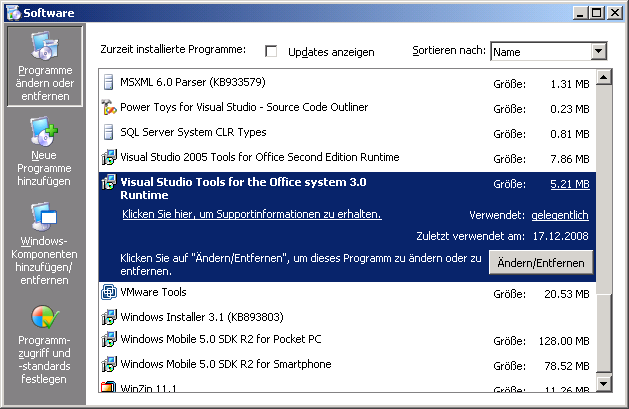
Task: Click the program list scroll down arrow
Action: click(x=602, y=382)
